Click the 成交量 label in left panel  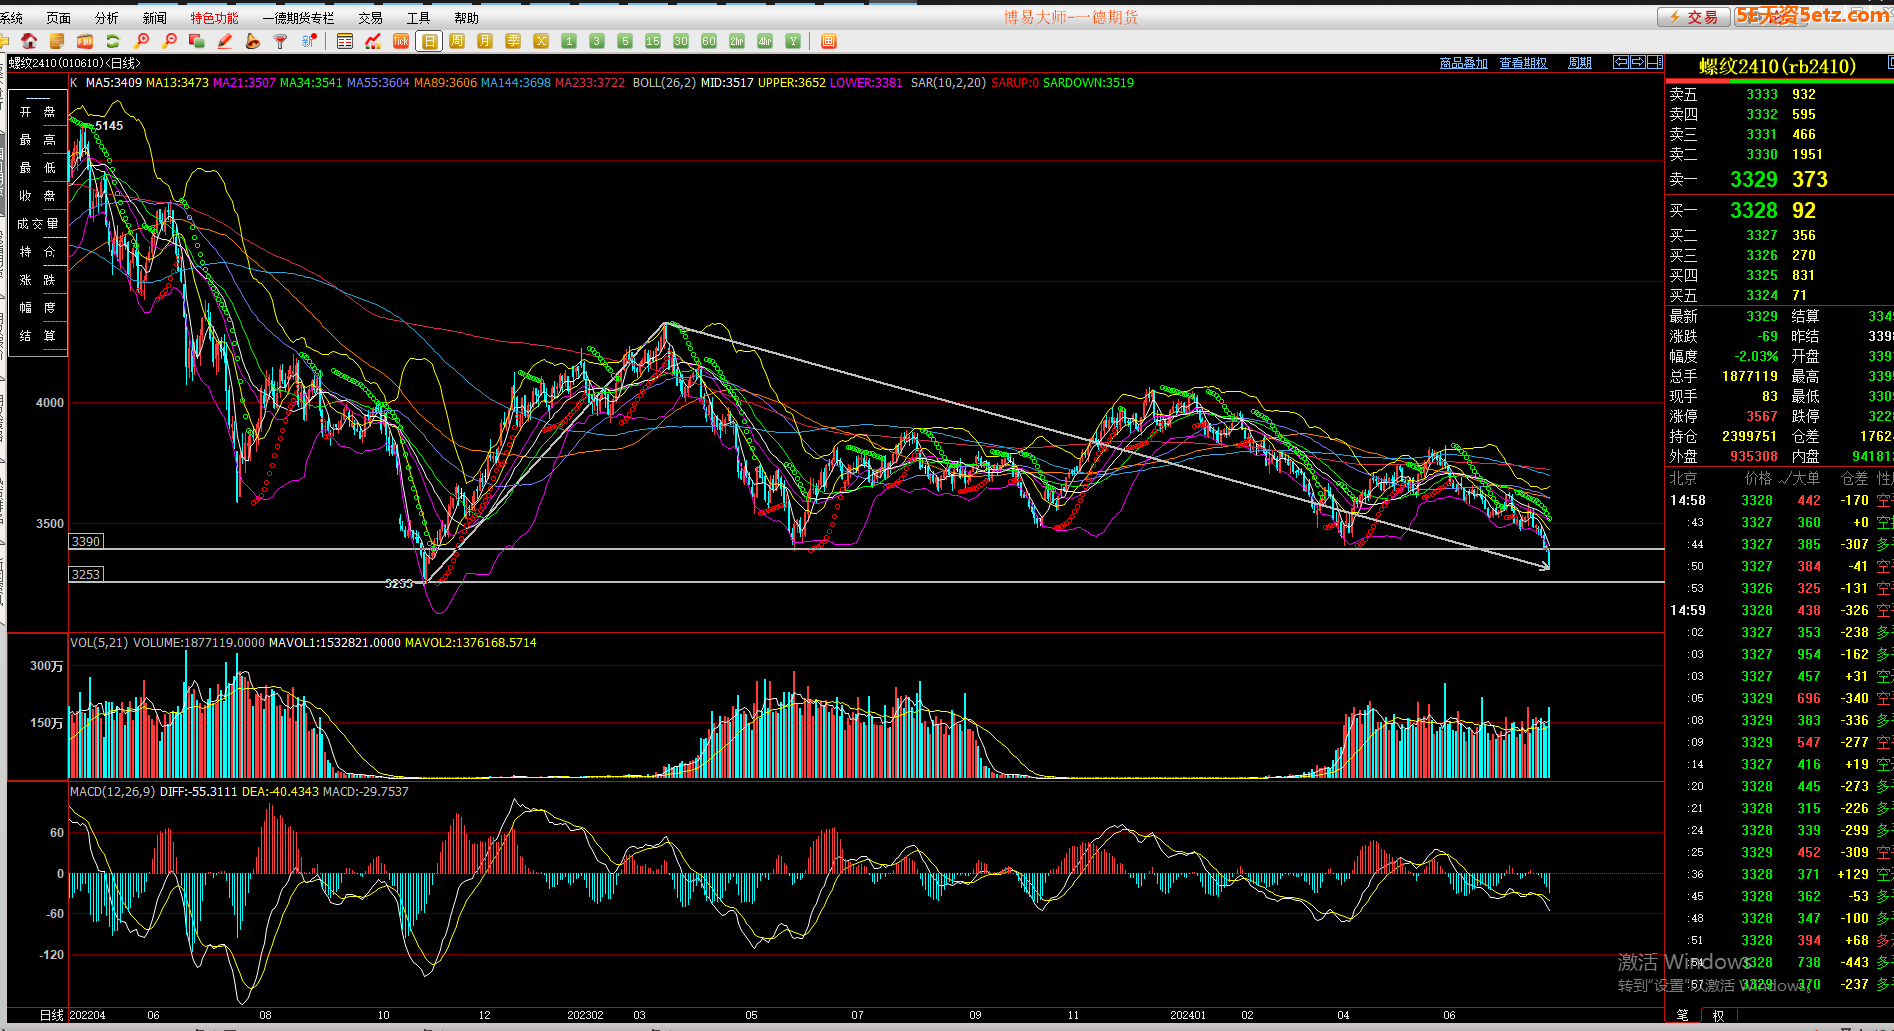[x=37, y=224]
